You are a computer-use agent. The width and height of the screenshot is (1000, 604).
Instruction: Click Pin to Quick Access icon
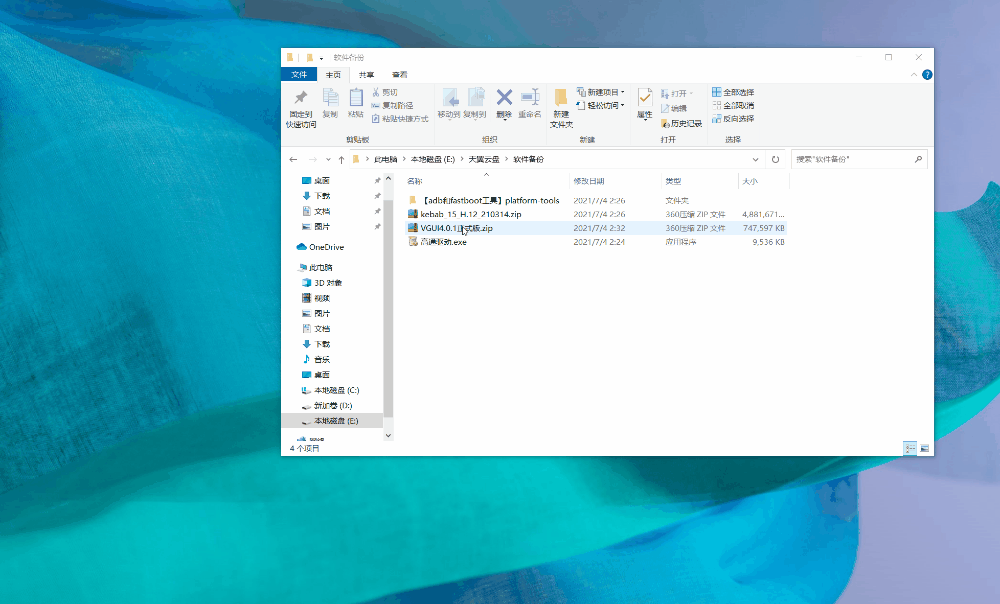[x=300, y=98]
